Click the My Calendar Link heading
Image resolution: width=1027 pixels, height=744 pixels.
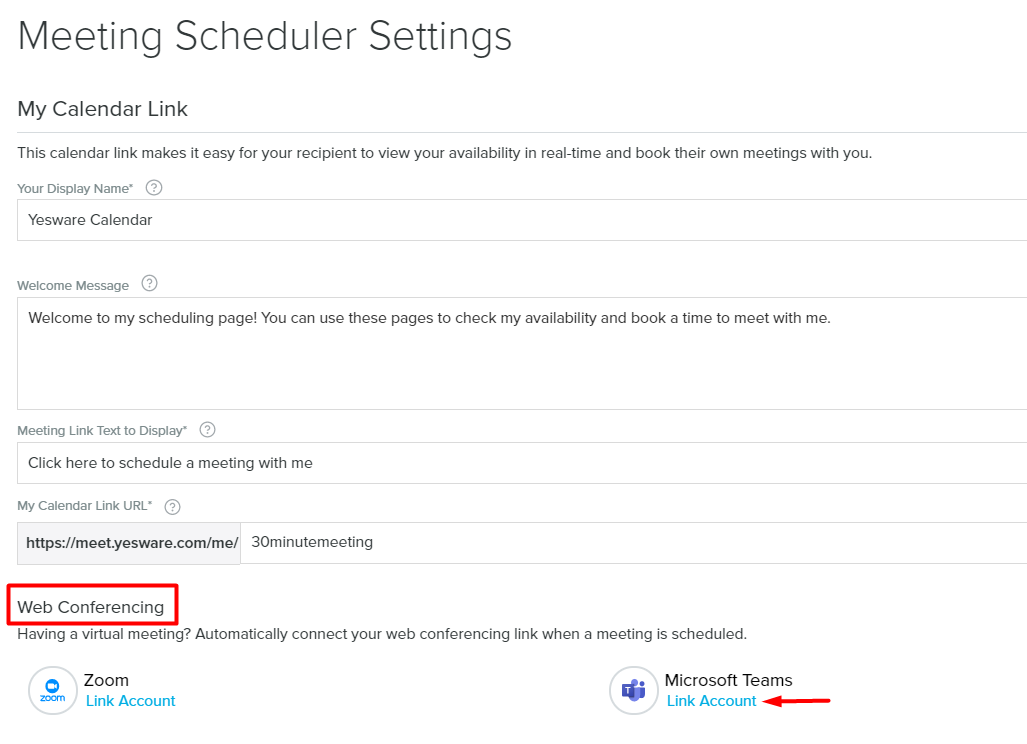point(103,109)
